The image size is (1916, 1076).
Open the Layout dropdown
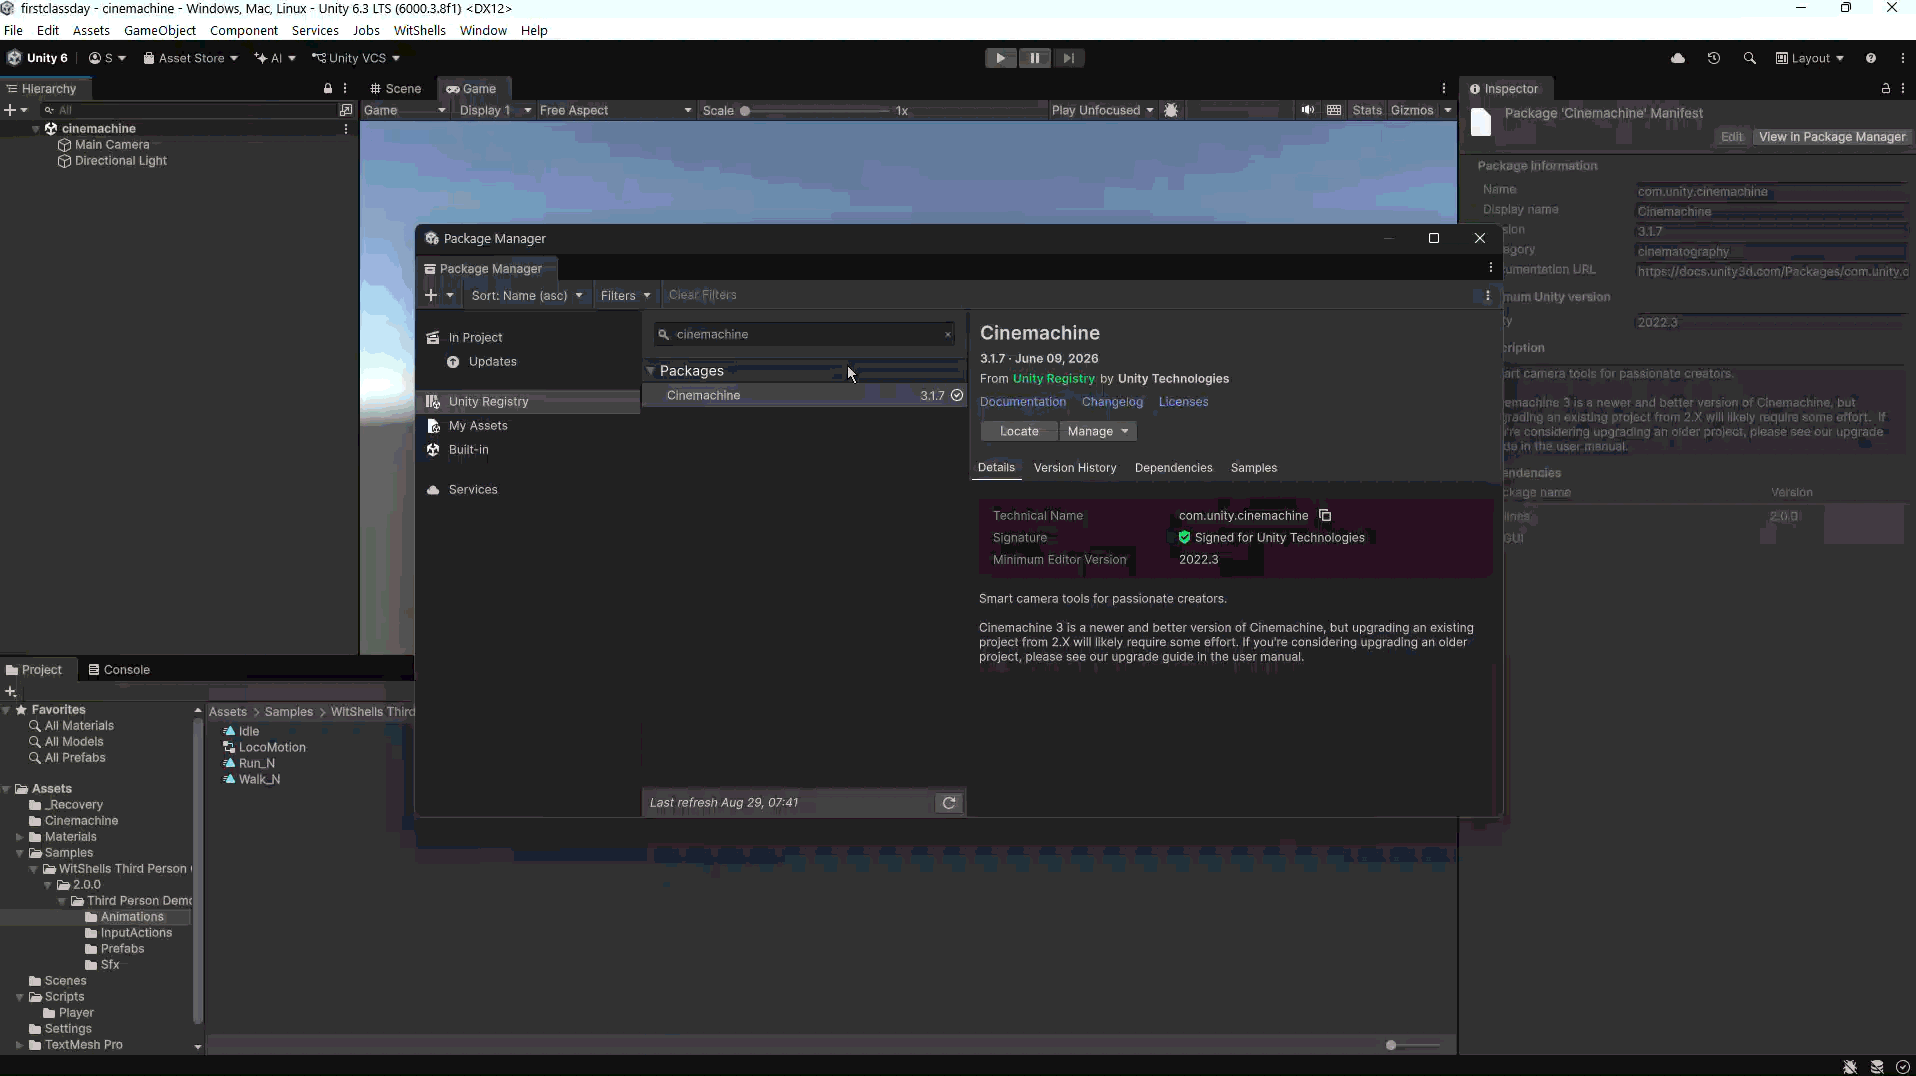tap(1809, 58)
